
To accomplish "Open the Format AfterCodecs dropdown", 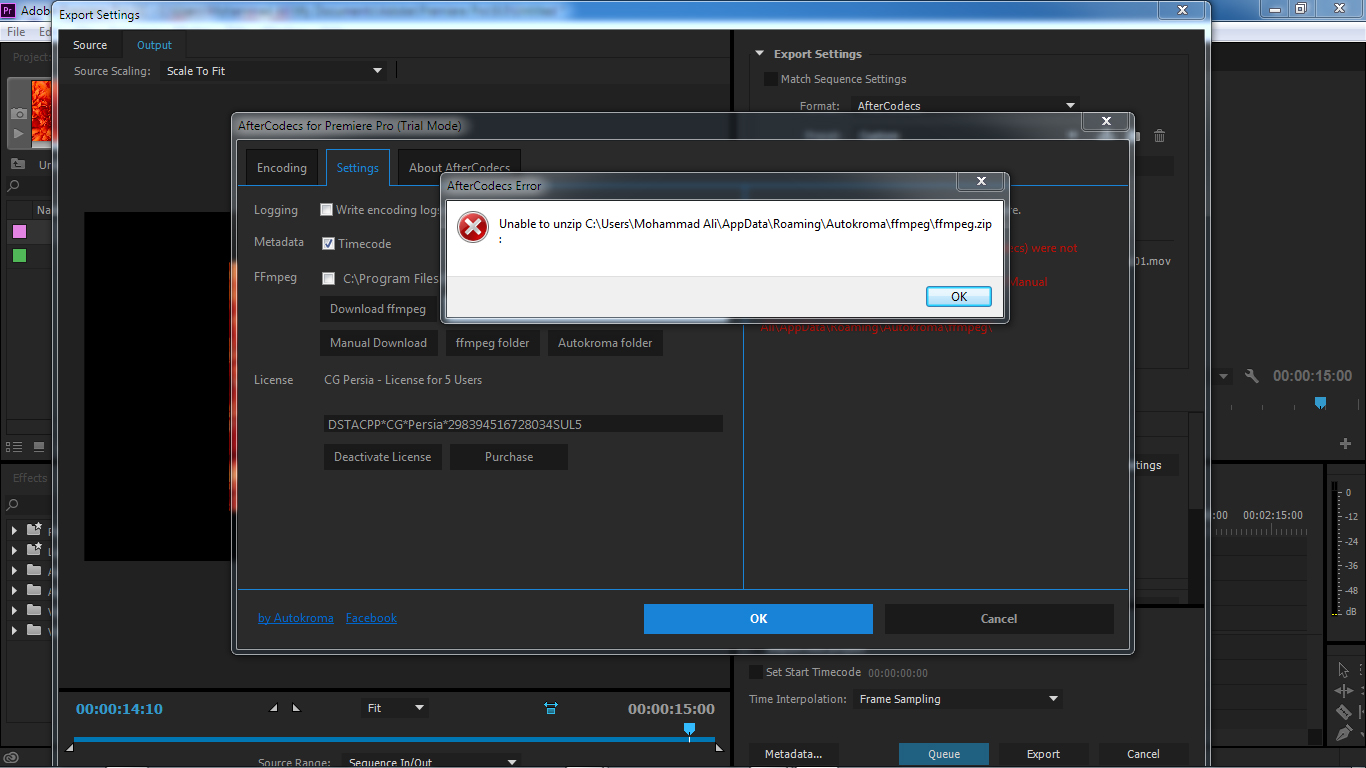I will pos(965,105).
